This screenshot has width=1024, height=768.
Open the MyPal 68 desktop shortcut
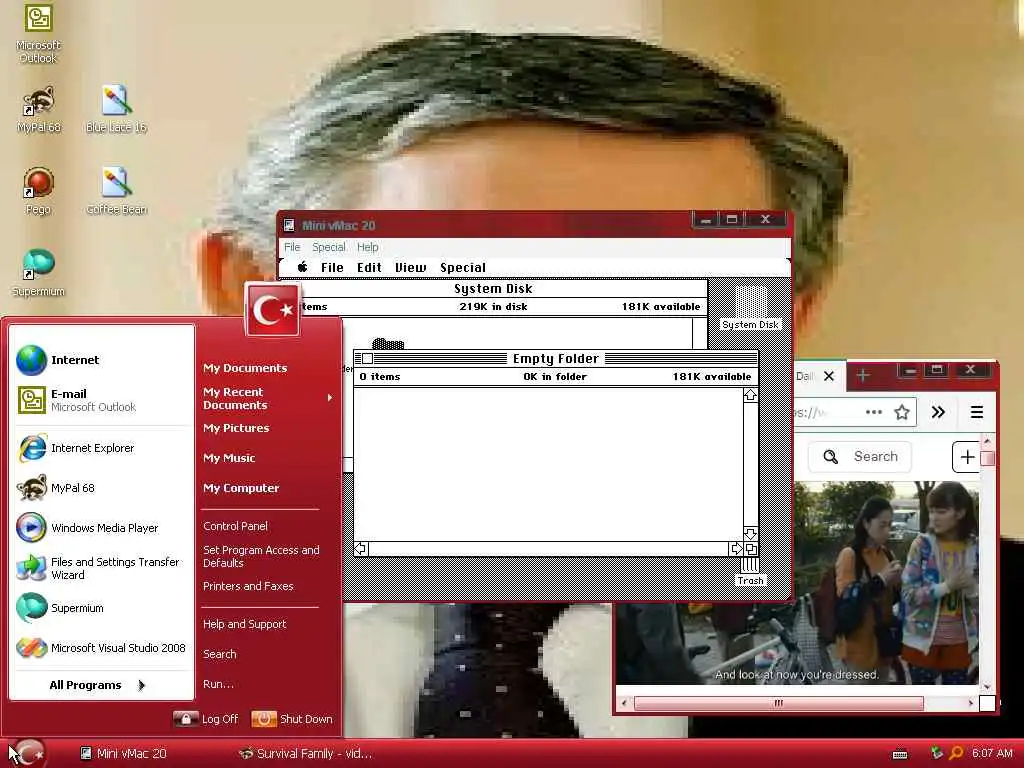point(39,109)
